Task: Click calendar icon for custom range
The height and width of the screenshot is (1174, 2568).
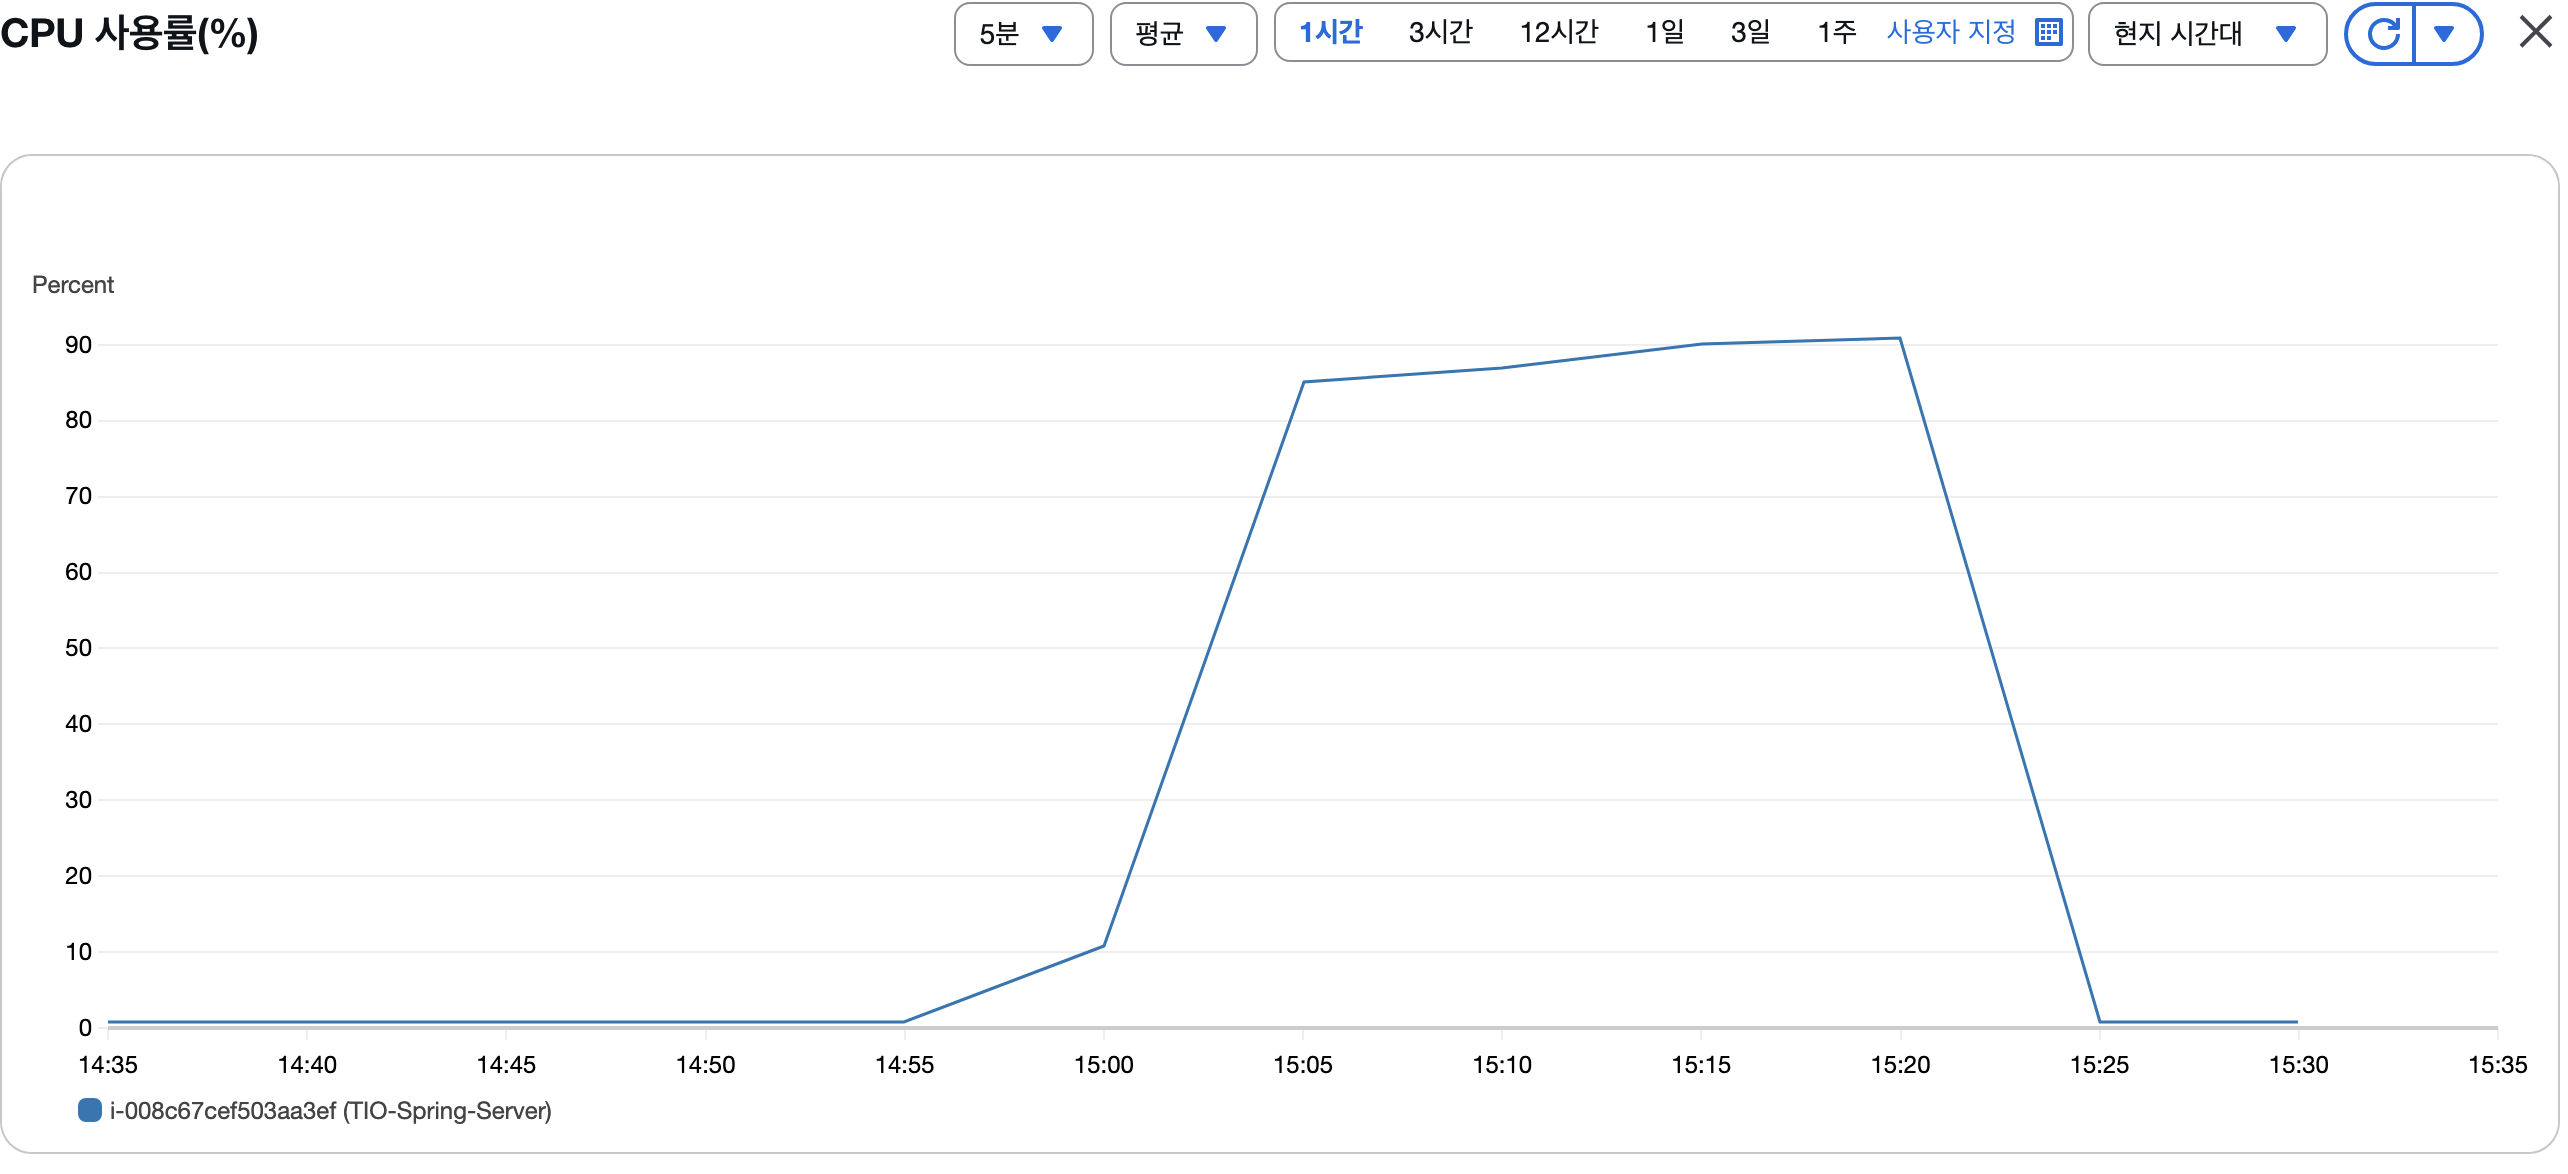Action: 2049,32
